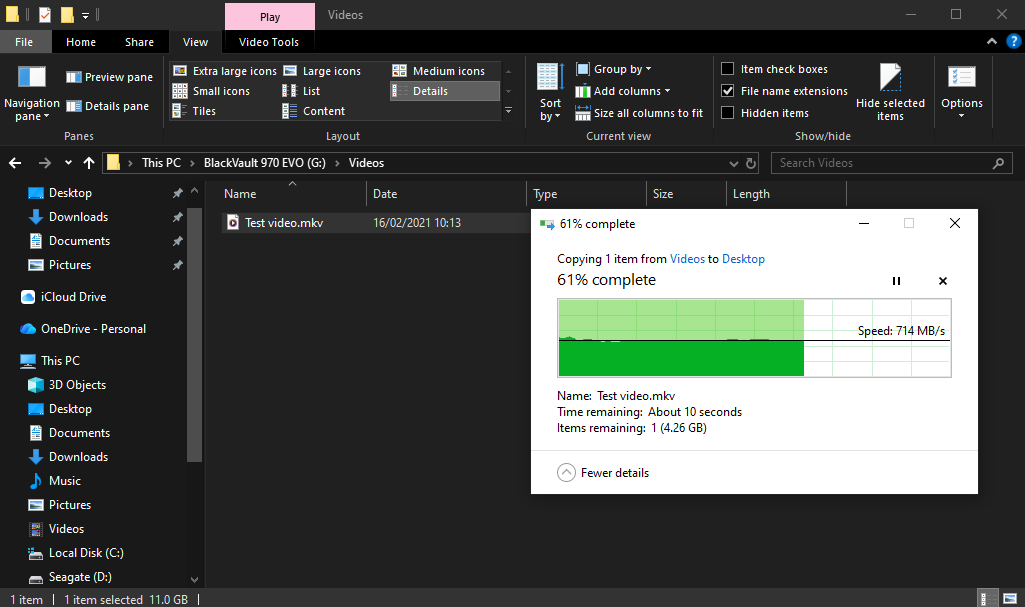This screenshot has height=607, width=1025.
Task: Select Large icons layout
Action: (x=322, y=71)
